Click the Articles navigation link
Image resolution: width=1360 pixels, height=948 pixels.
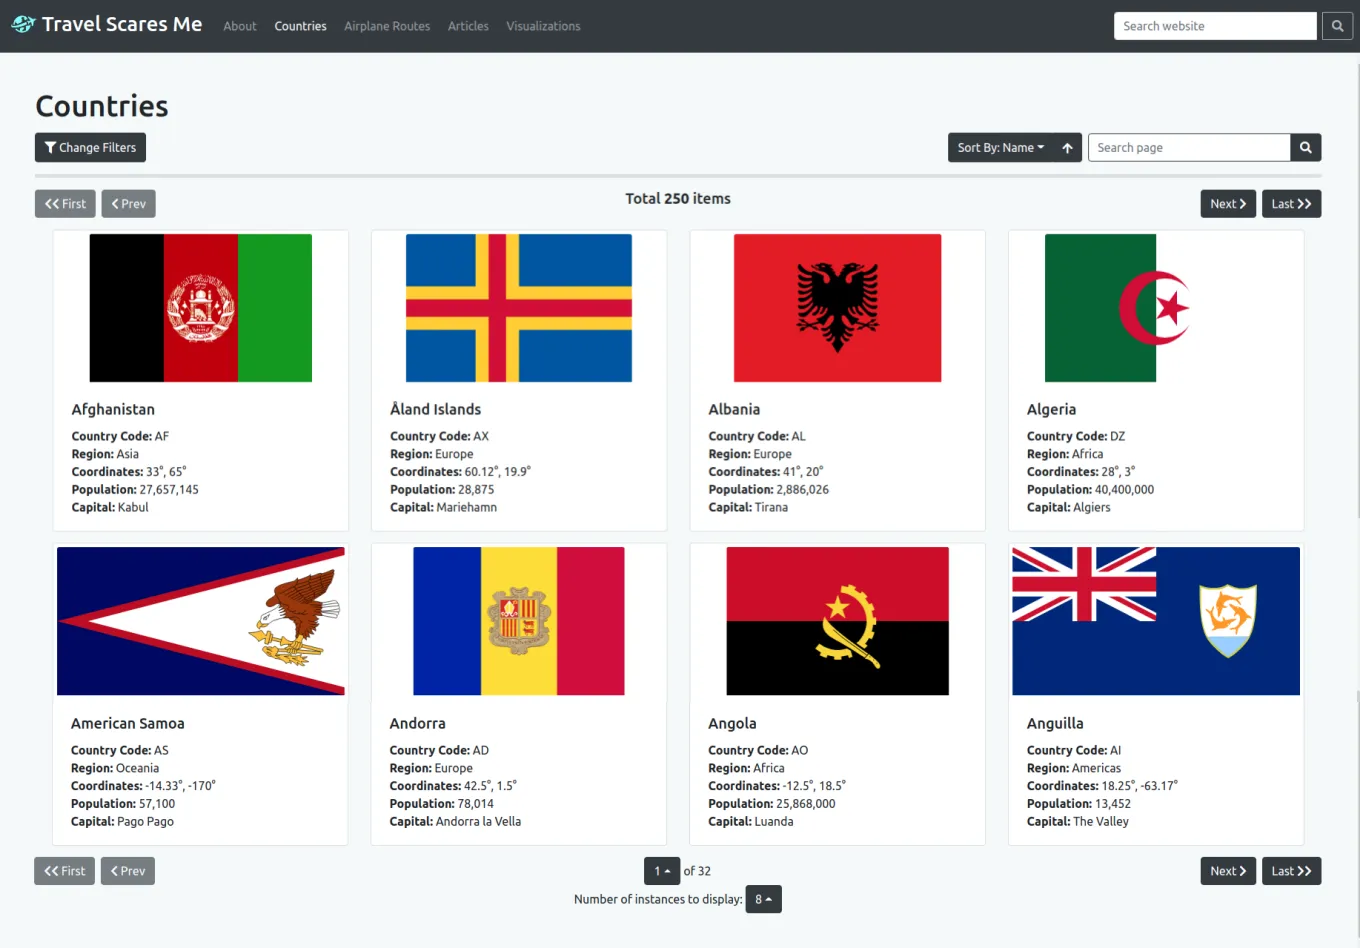click(x=468, y=26)
